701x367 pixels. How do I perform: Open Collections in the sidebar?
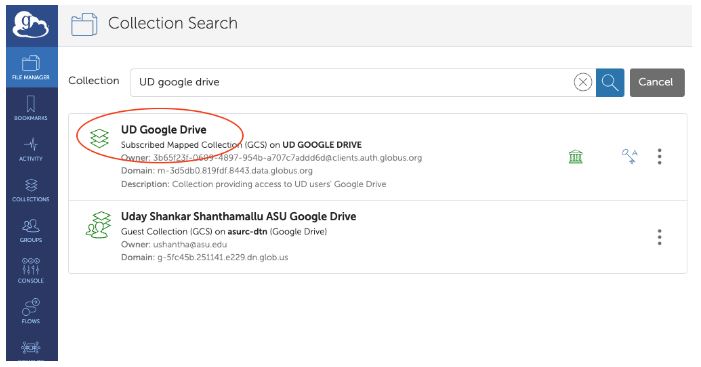pos(31,190)
